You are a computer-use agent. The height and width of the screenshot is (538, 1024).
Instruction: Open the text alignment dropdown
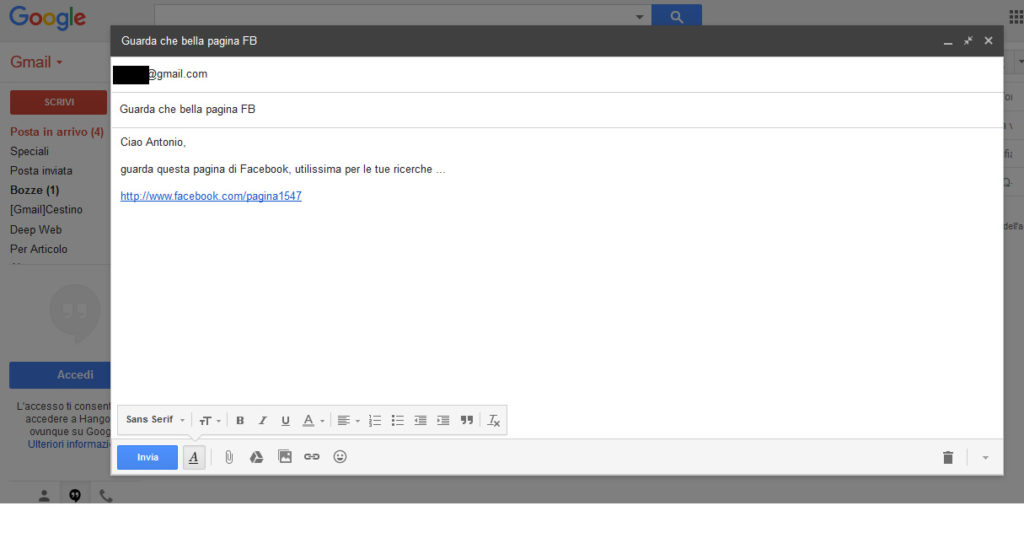tap(348, 420)
